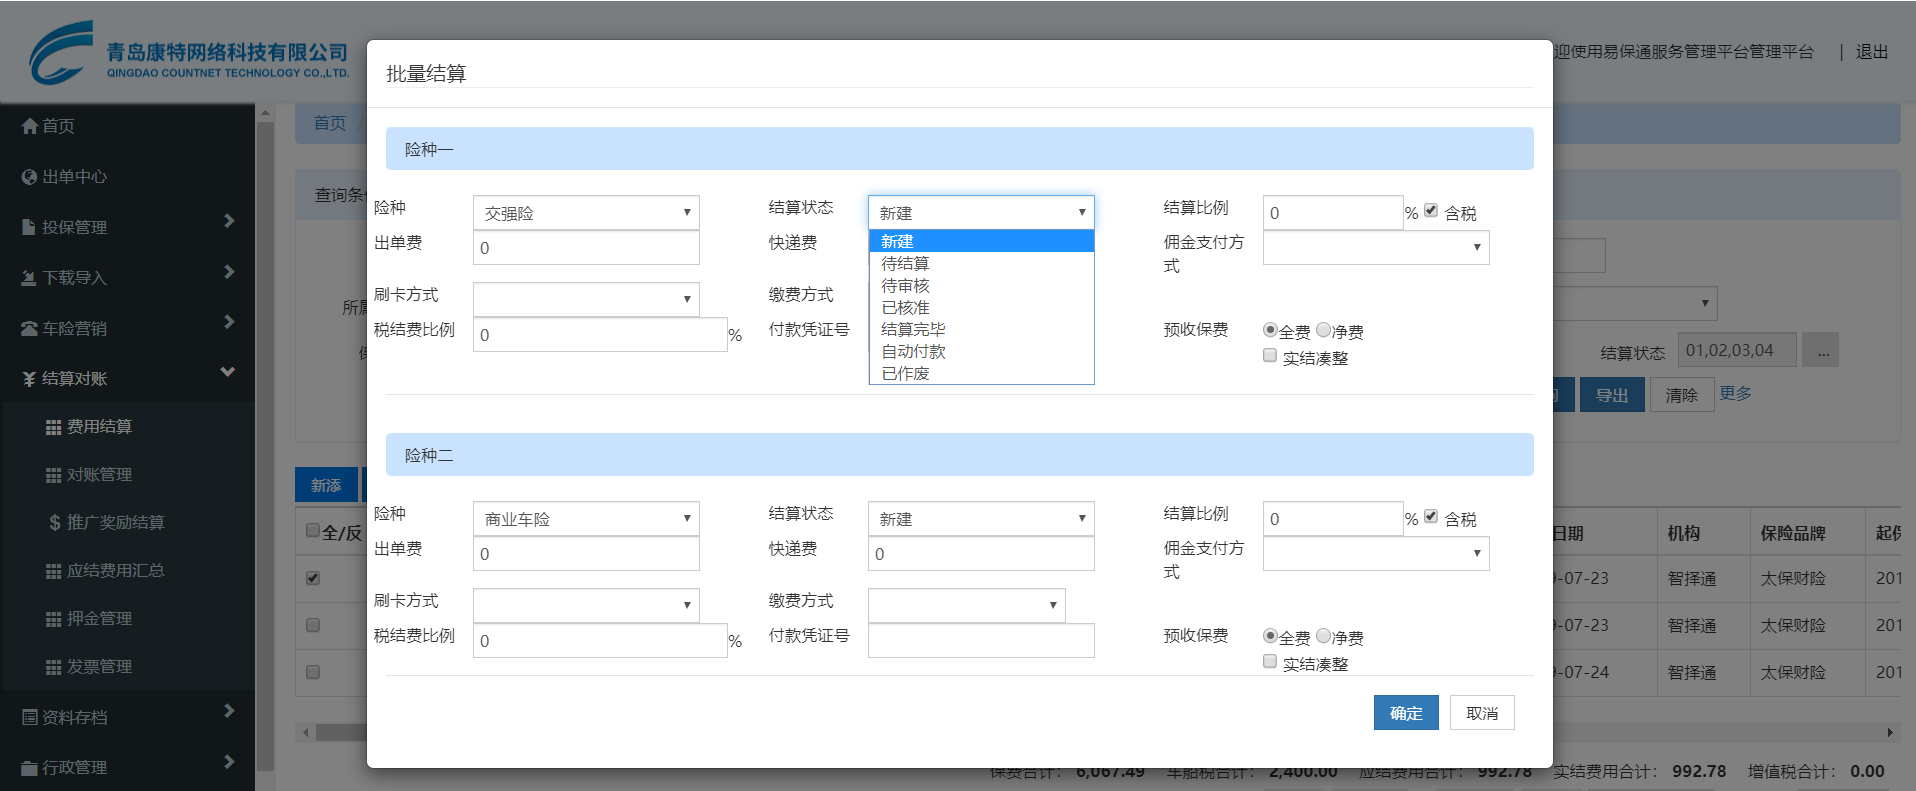The image size is (1916, 791).
Task: Click the yen icon beside 结算对账
Action: tap(30, 379)
